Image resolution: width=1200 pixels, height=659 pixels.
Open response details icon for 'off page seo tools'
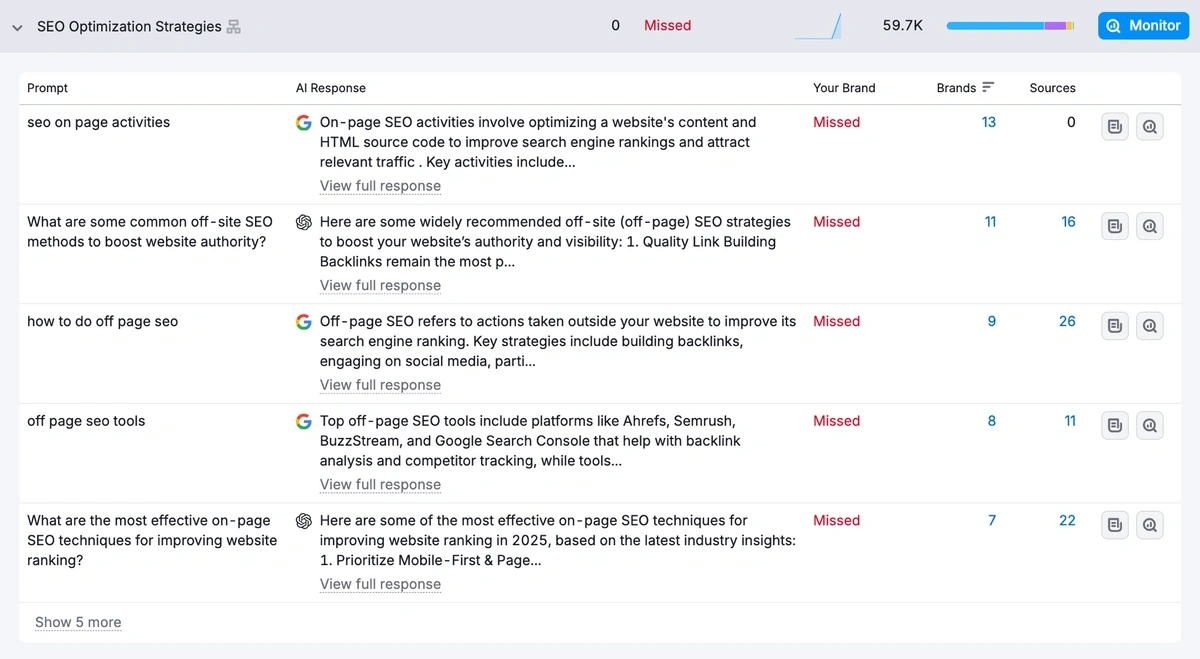point(1115,426)
